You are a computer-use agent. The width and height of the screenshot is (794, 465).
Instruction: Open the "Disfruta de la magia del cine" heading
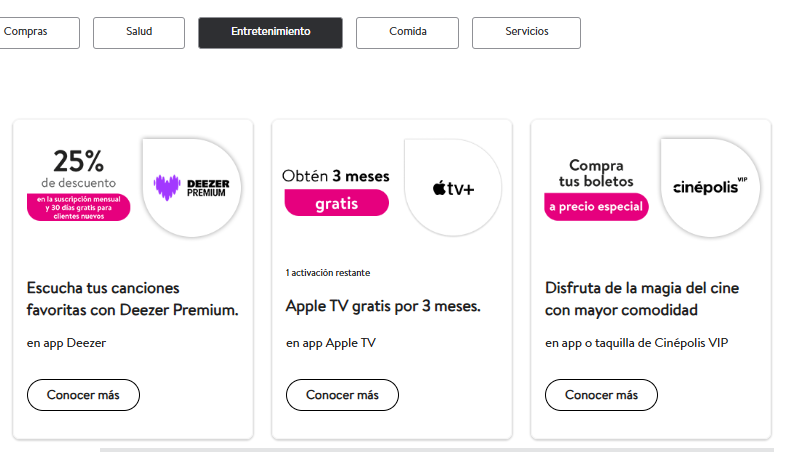(642, 299)
